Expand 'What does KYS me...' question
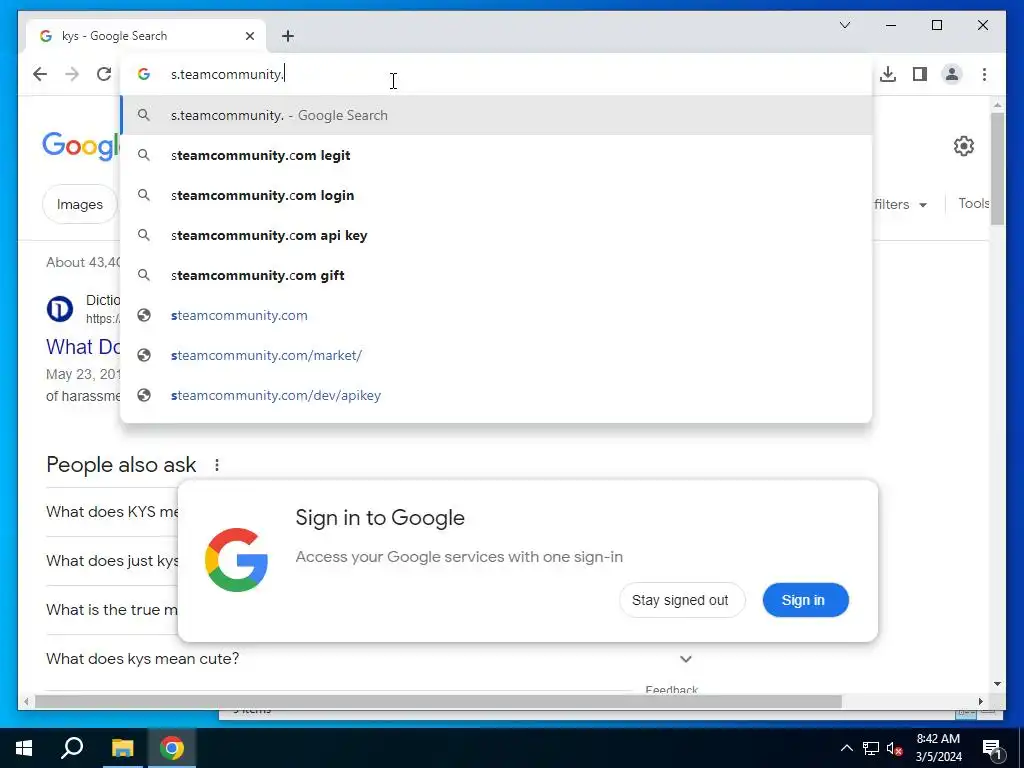The image size is (1024, 768). pyautogui.click(x=112, y=512)
